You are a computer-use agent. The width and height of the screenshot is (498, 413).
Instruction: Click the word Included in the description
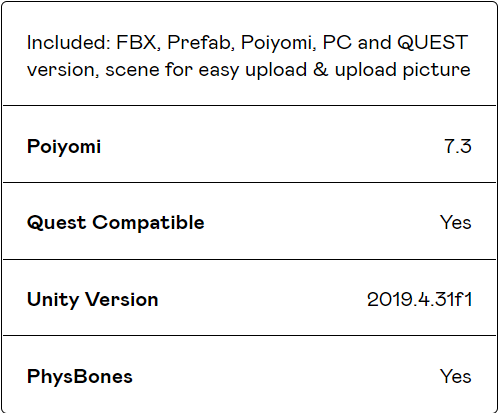(69, 42)
